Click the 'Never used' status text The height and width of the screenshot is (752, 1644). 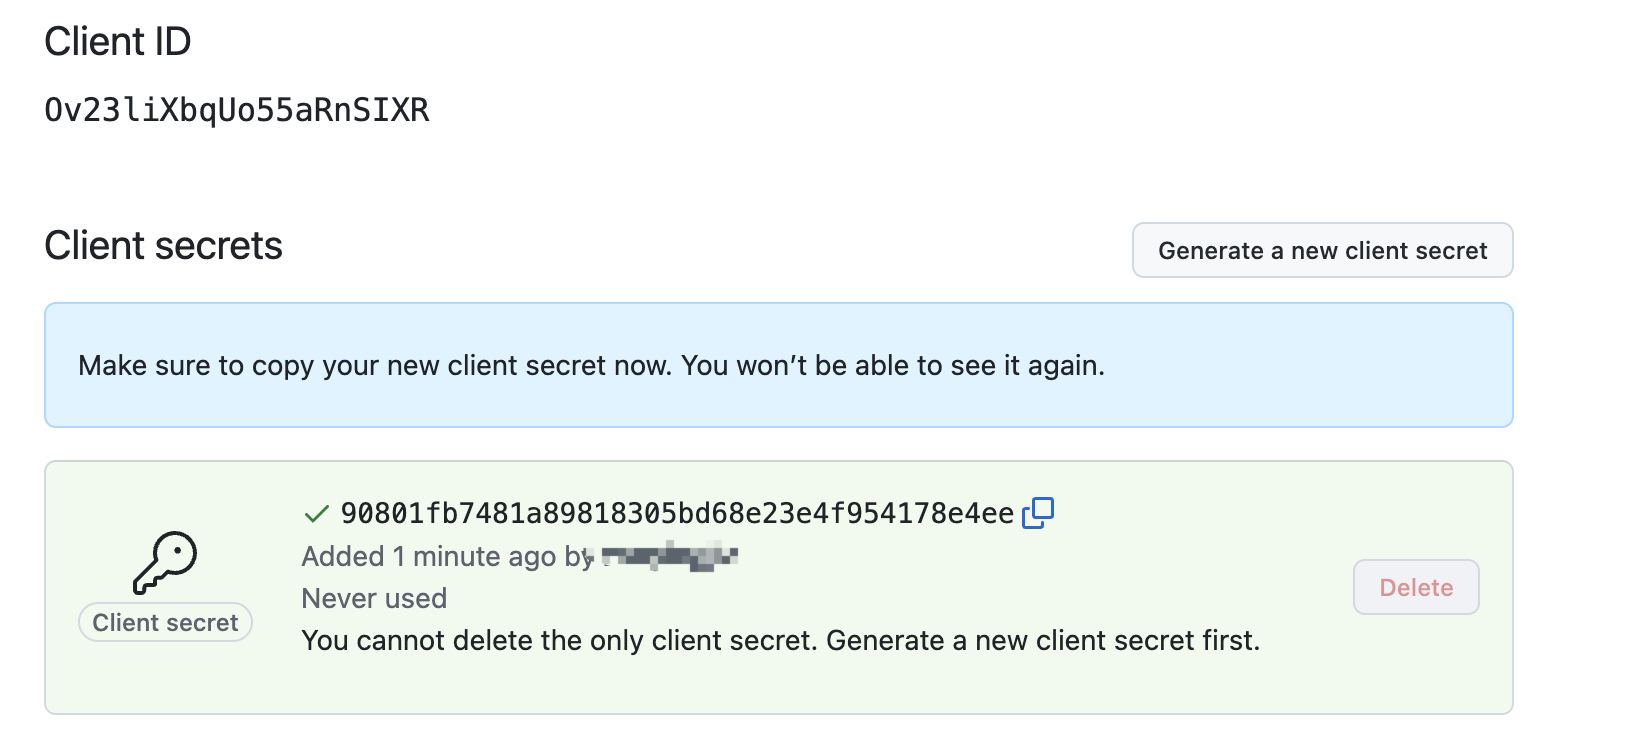[374, 598]
